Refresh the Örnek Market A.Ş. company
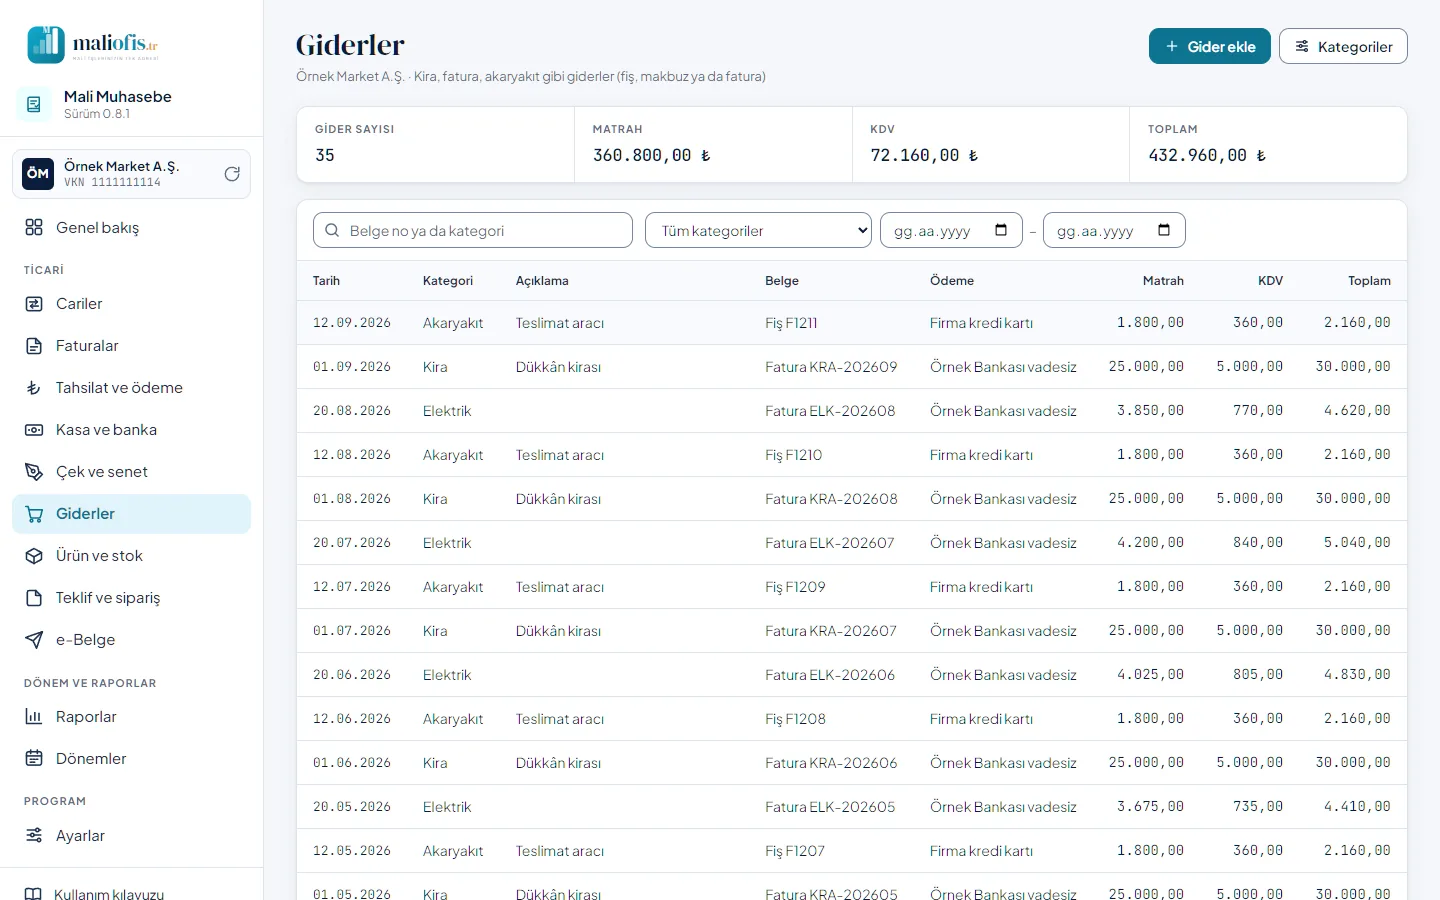The image size is (1440, 900). coord(232,174)
